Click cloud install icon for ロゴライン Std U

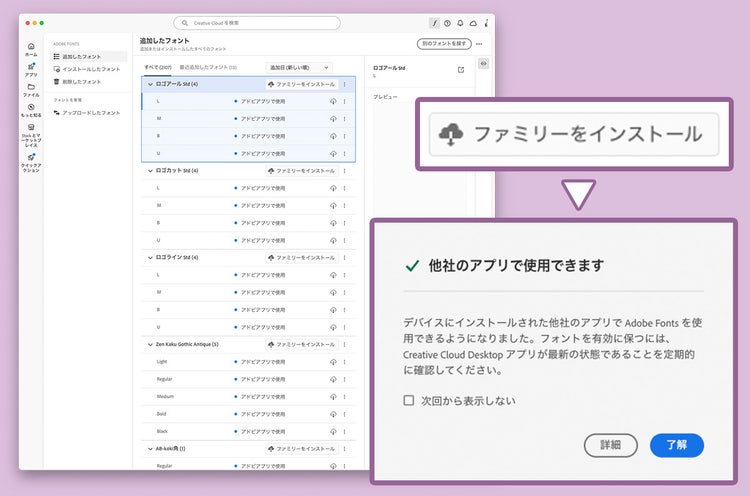pyautogui.click(x=333, y=327)
